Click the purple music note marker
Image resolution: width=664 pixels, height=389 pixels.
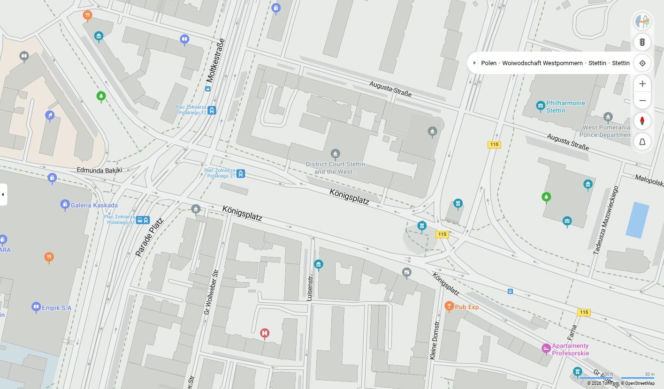coord(50,116)
